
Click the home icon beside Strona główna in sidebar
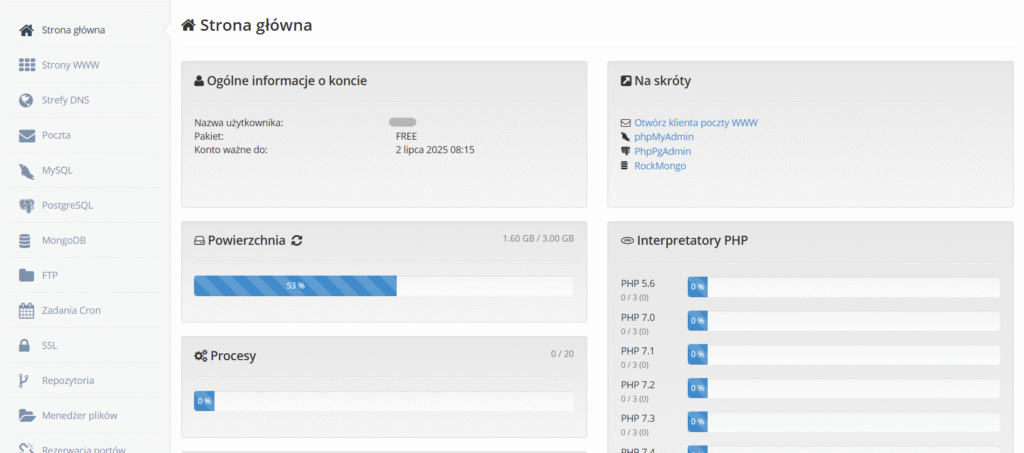point(26,30)
